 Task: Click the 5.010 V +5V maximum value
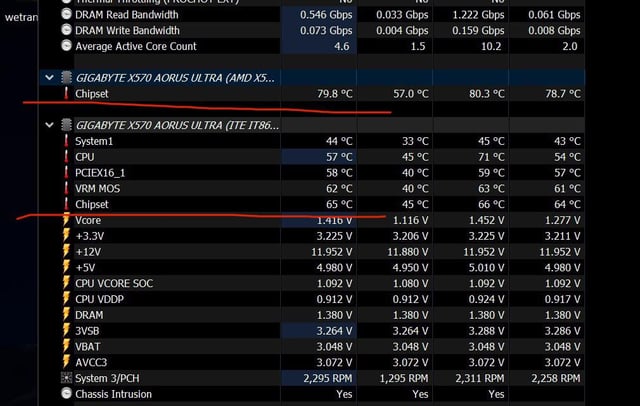tap(487, 268)
